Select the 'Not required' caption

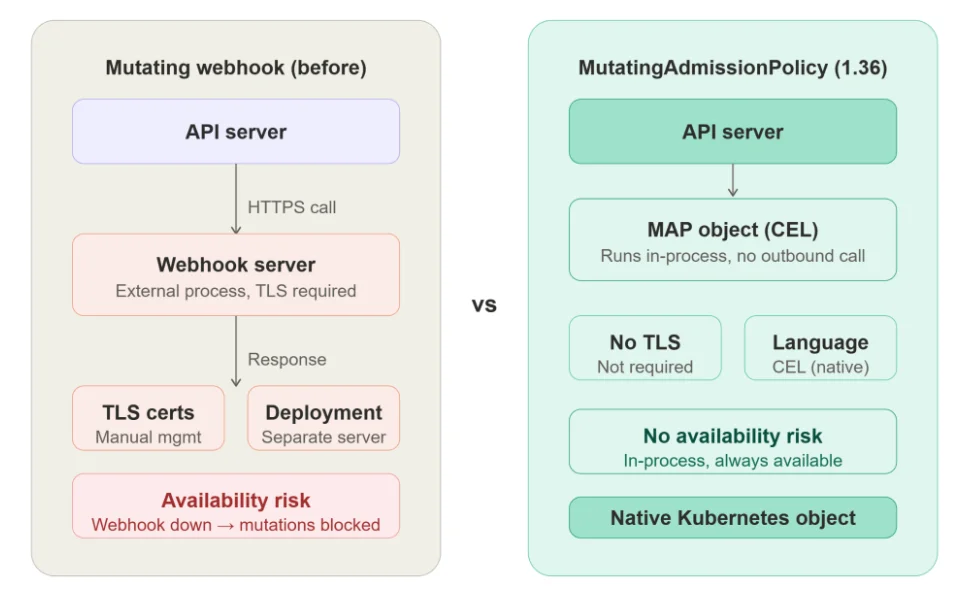(x=645, y=366)
